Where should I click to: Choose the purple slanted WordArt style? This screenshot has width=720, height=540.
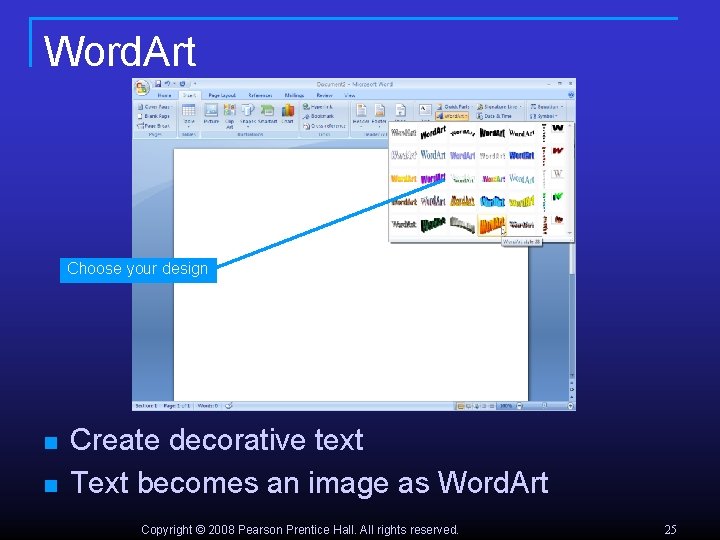coord(433,179)
